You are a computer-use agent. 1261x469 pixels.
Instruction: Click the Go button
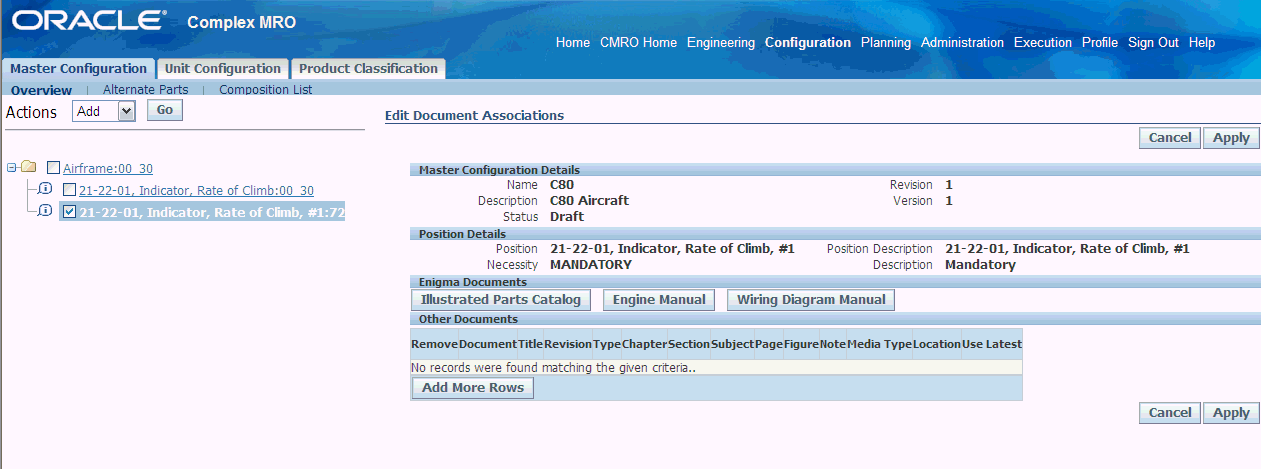165,110
